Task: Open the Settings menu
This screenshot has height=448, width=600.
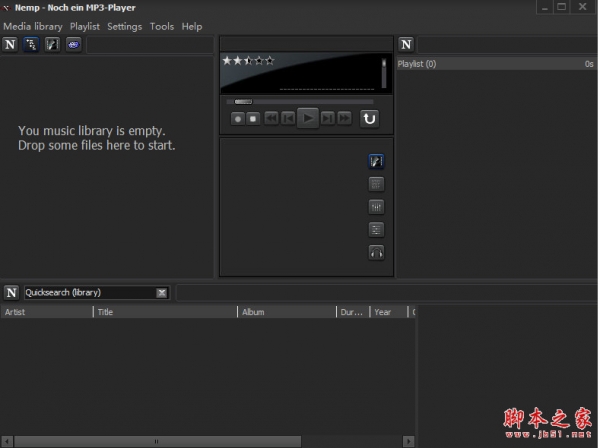Action: pyautogui.click(x=124, y=26)
